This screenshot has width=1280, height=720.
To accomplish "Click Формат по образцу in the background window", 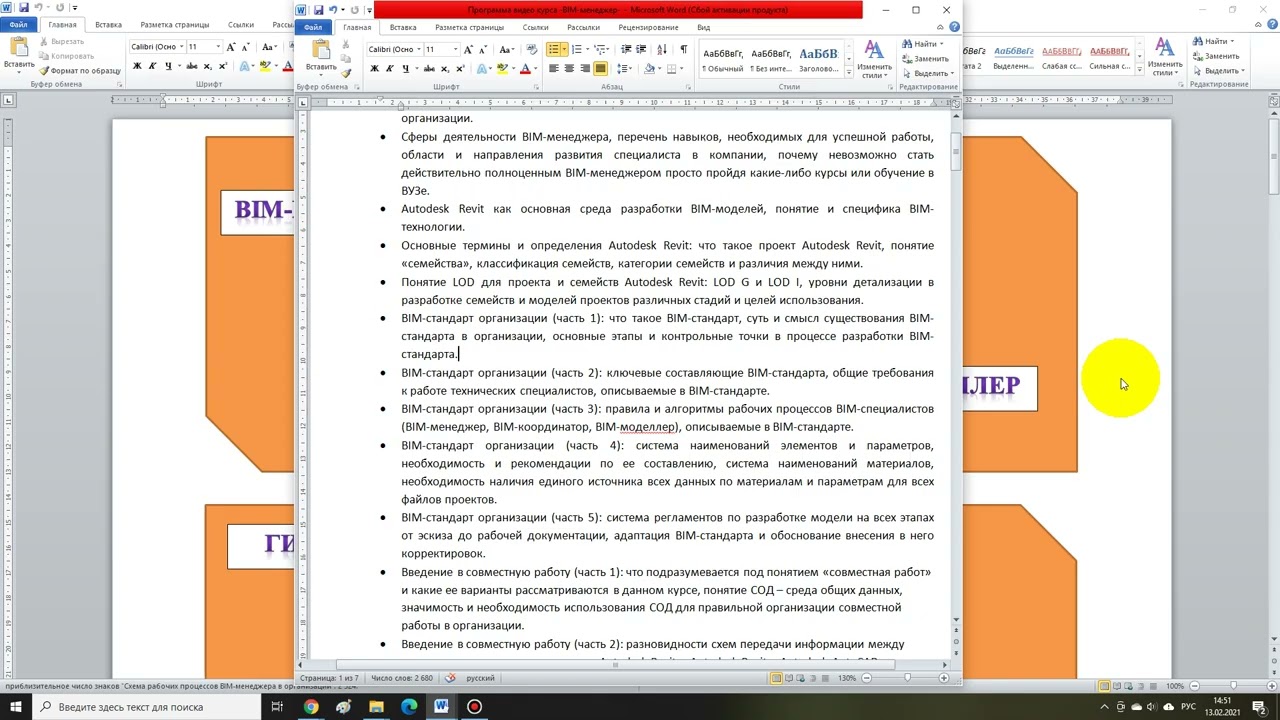I will pos(79,71).
